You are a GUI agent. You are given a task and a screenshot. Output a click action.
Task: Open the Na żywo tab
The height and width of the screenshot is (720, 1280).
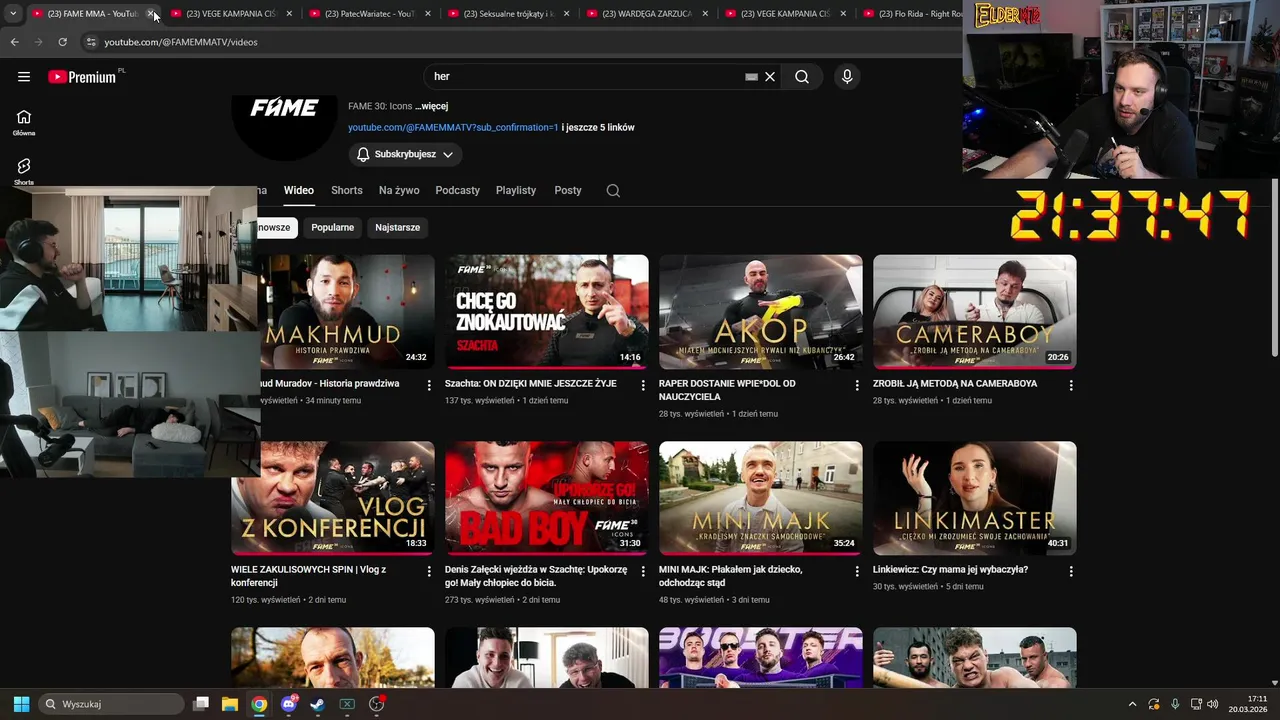[399, 190]
